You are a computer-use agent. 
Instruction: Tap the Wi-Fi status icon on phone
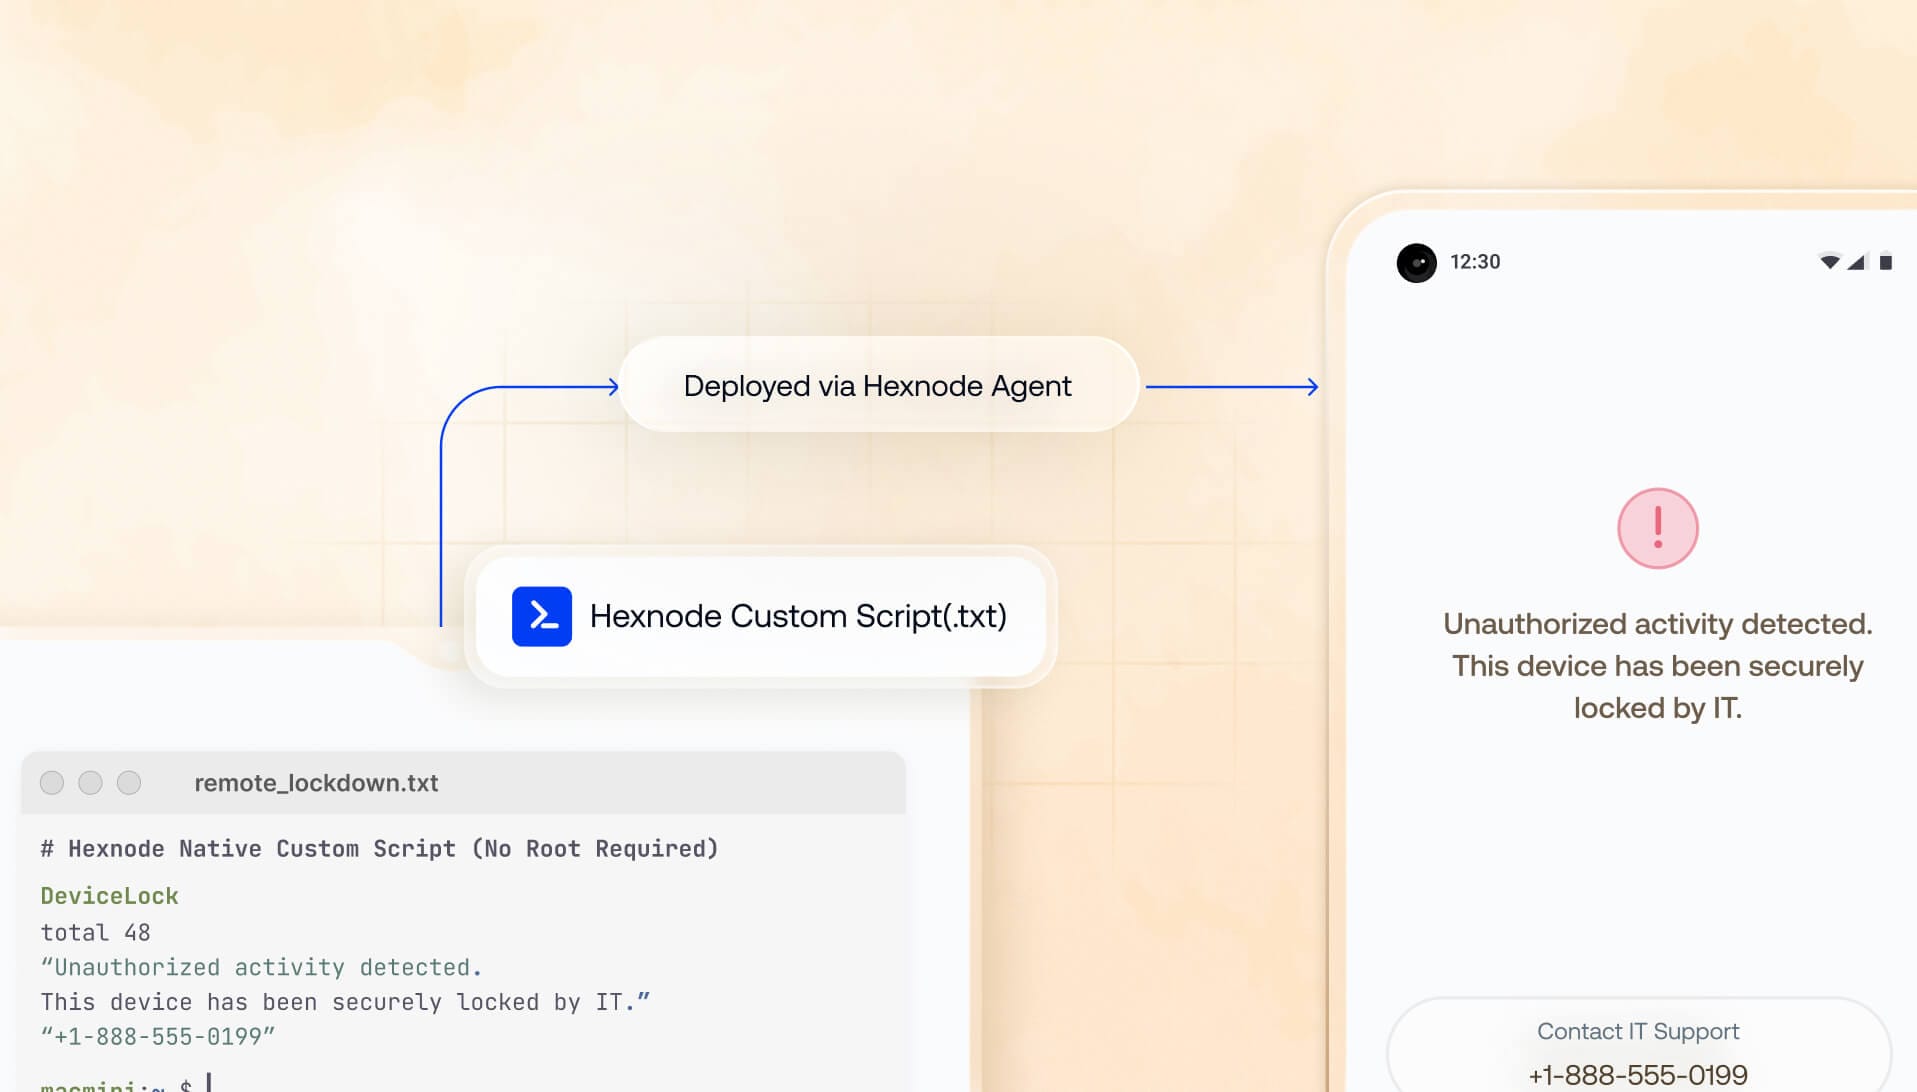[x=1829, y=262]
